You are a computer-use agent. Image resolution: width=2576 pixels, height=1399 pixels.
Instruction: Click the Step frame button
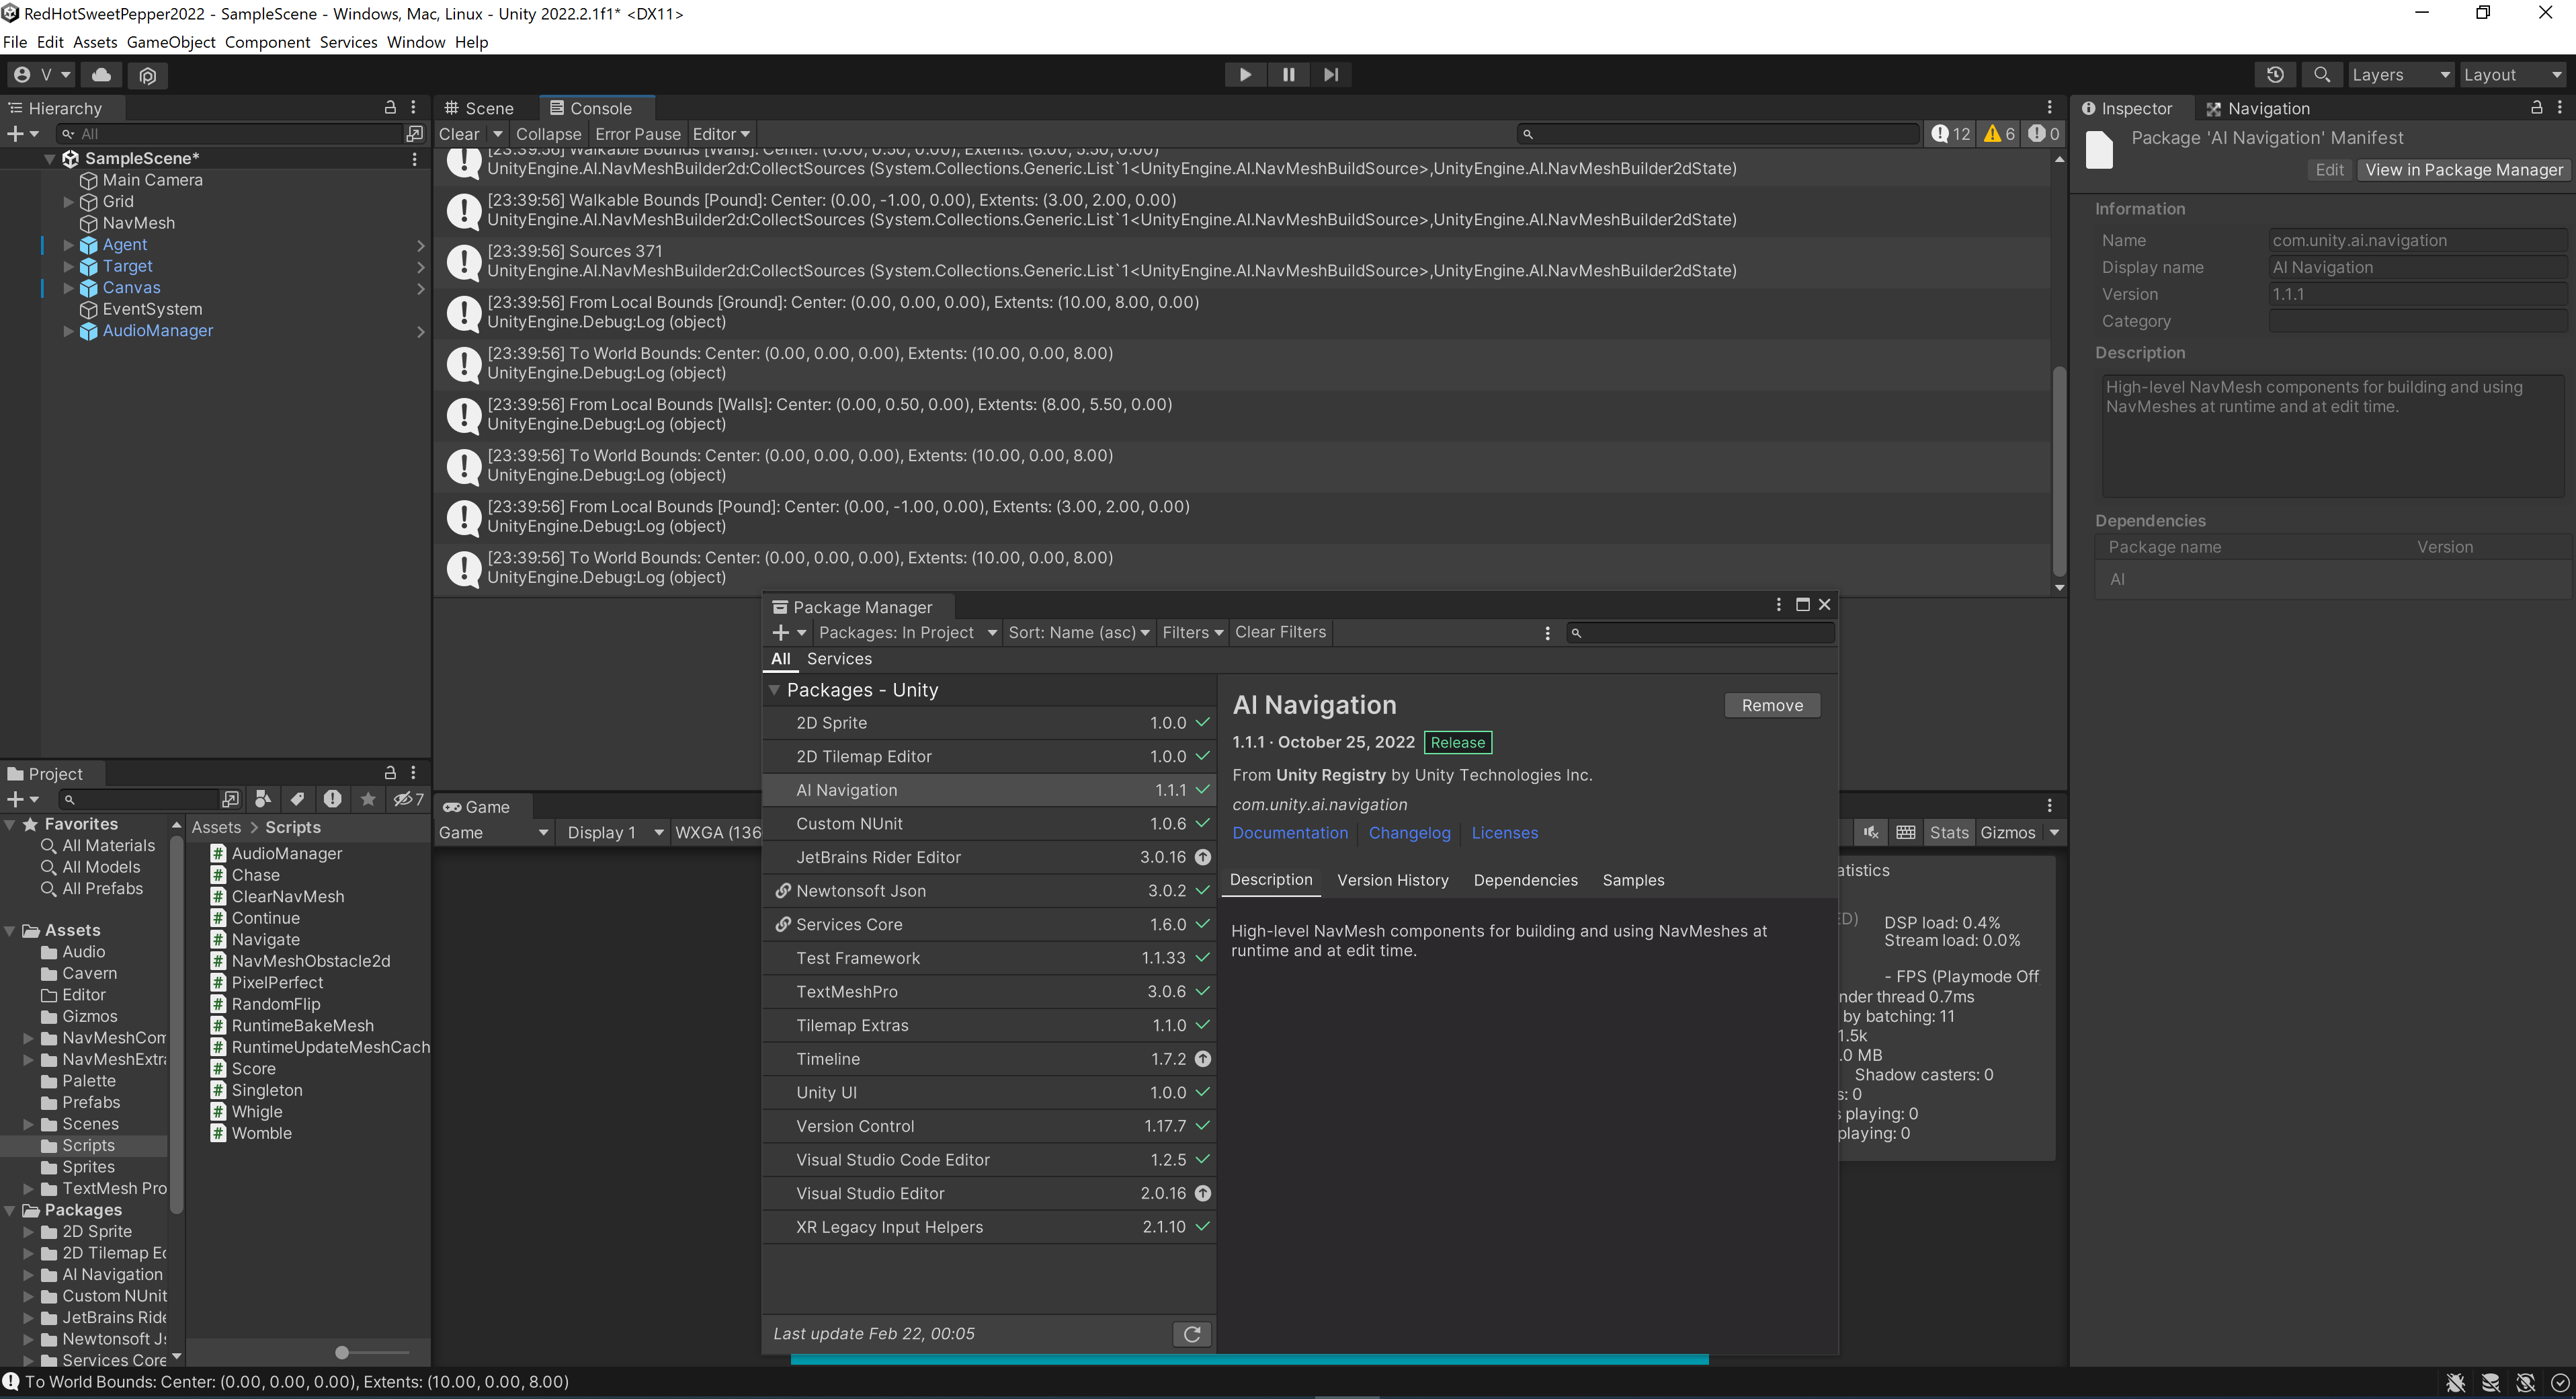pos(1331,74)
